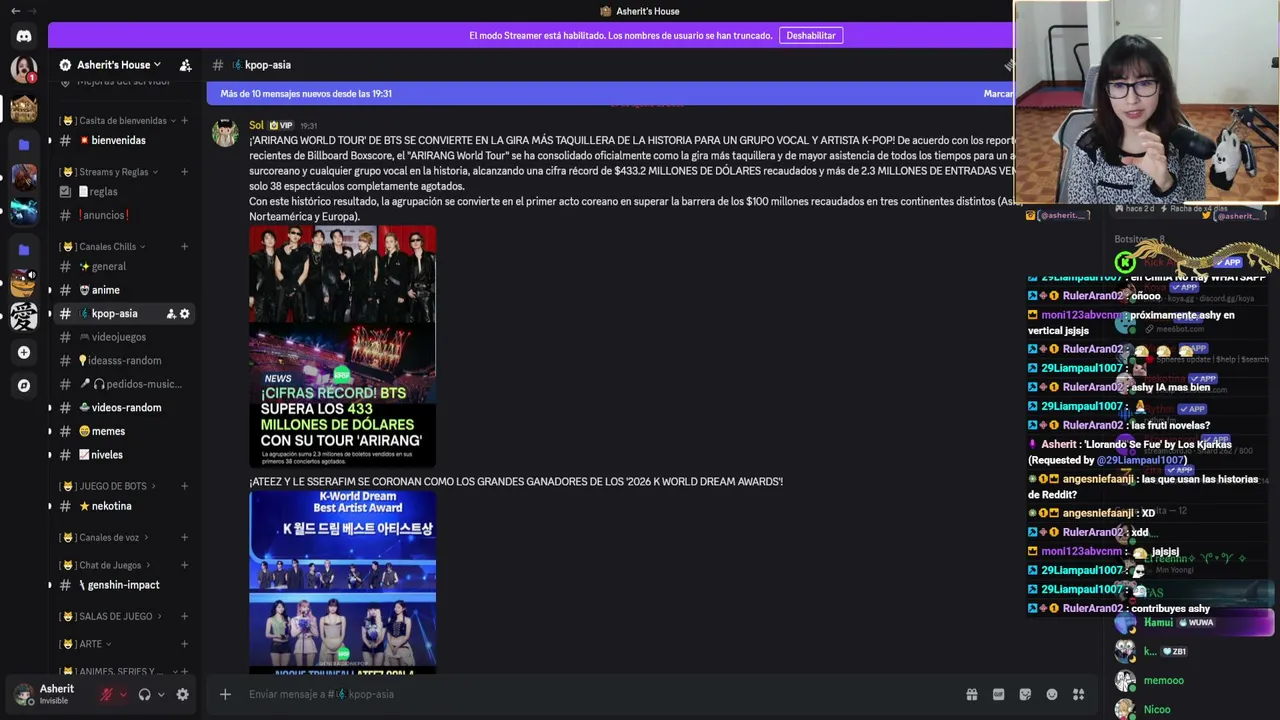Open Discover servers compass icon

[24, 385]
